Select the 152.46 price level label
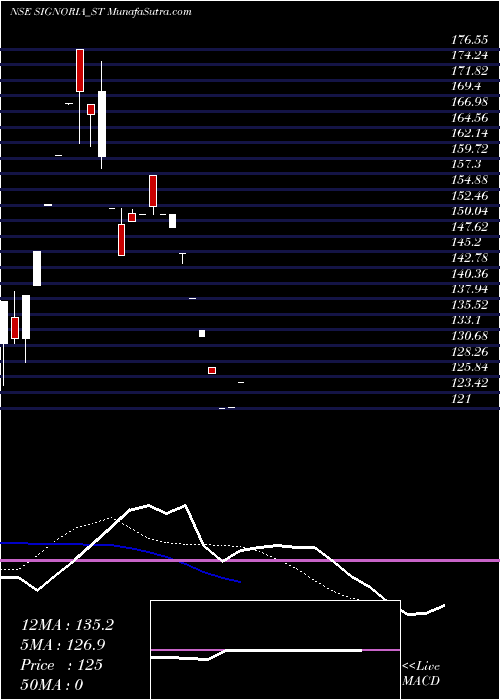Screen dimensions: 500x700 (x=469, y=196)
